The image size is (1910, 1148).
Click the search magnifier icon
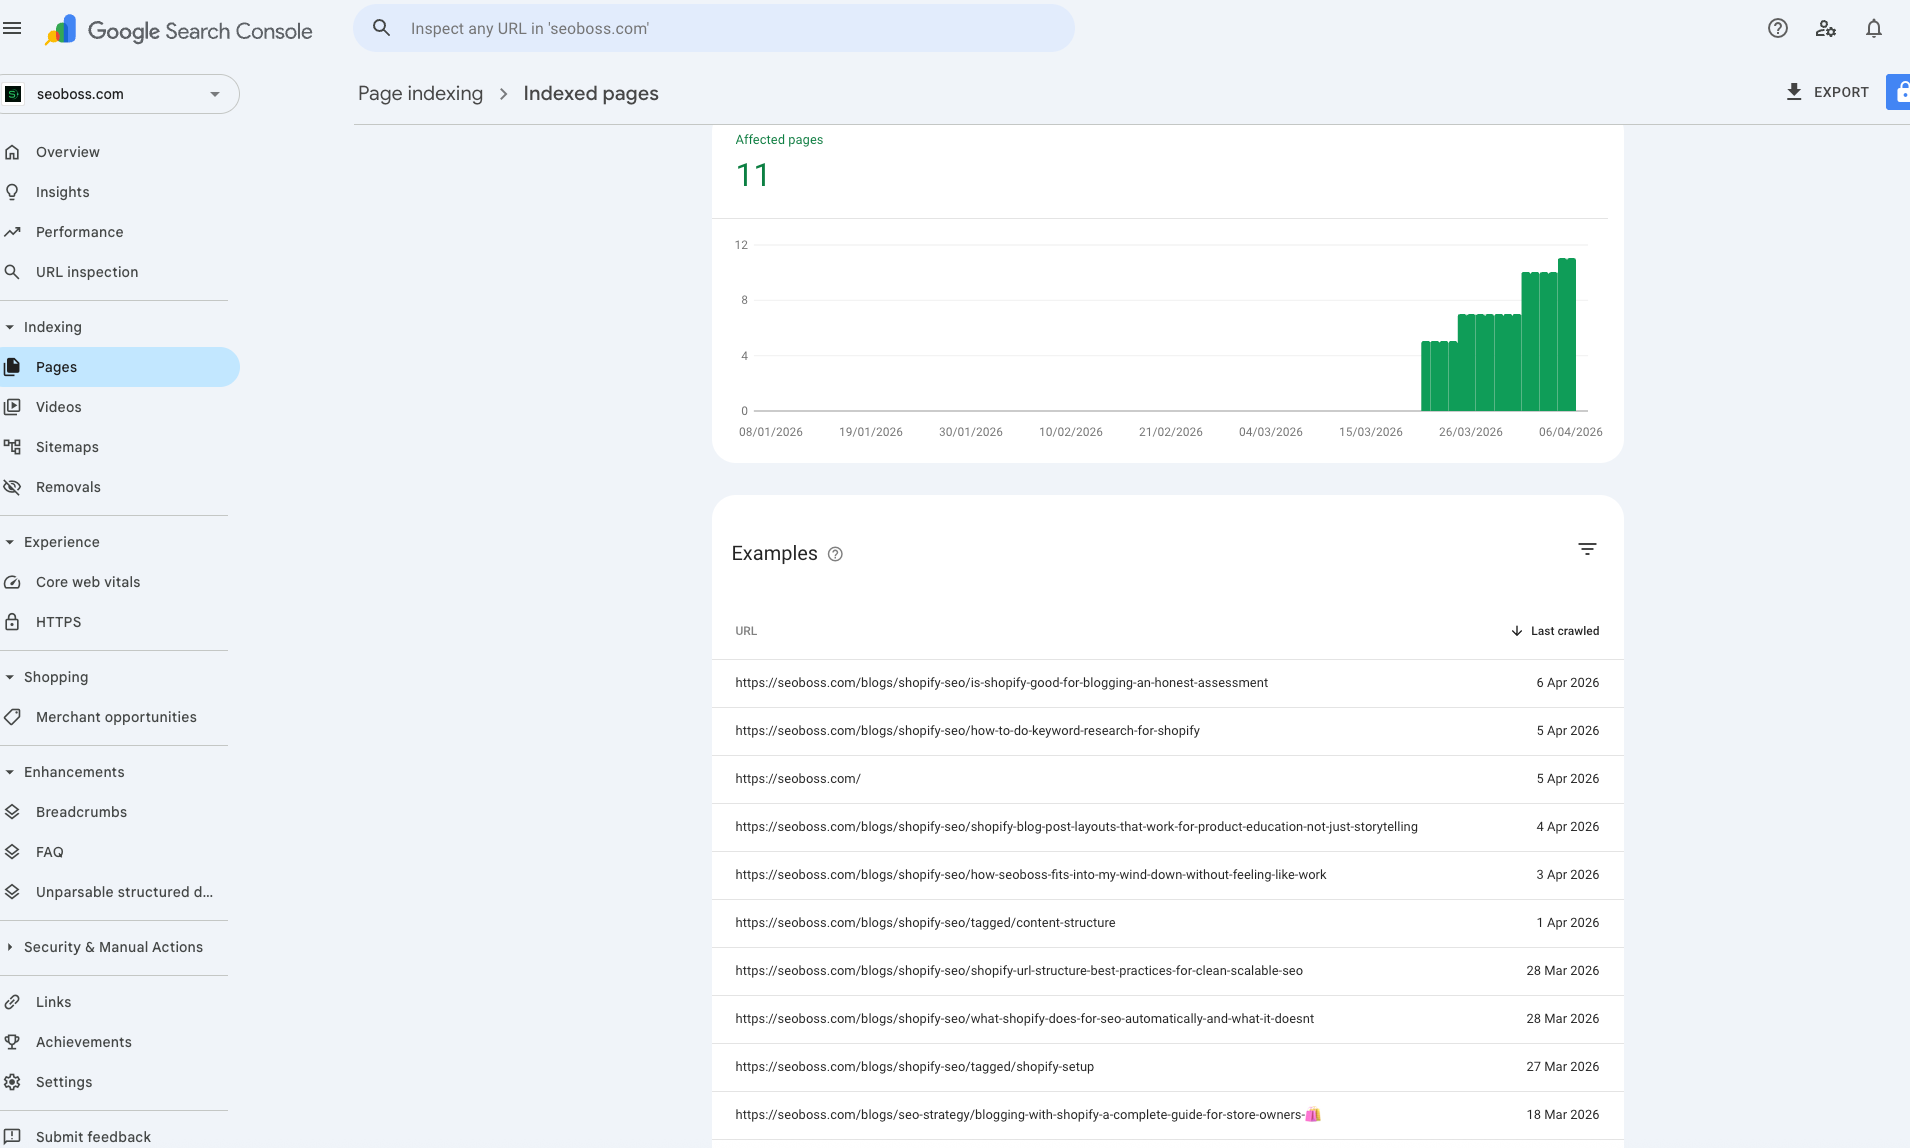coord(381,28)
